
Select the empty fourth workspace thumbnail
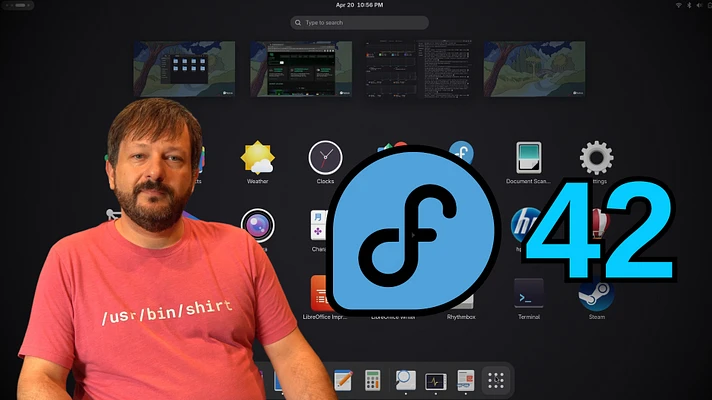(534, 69)
